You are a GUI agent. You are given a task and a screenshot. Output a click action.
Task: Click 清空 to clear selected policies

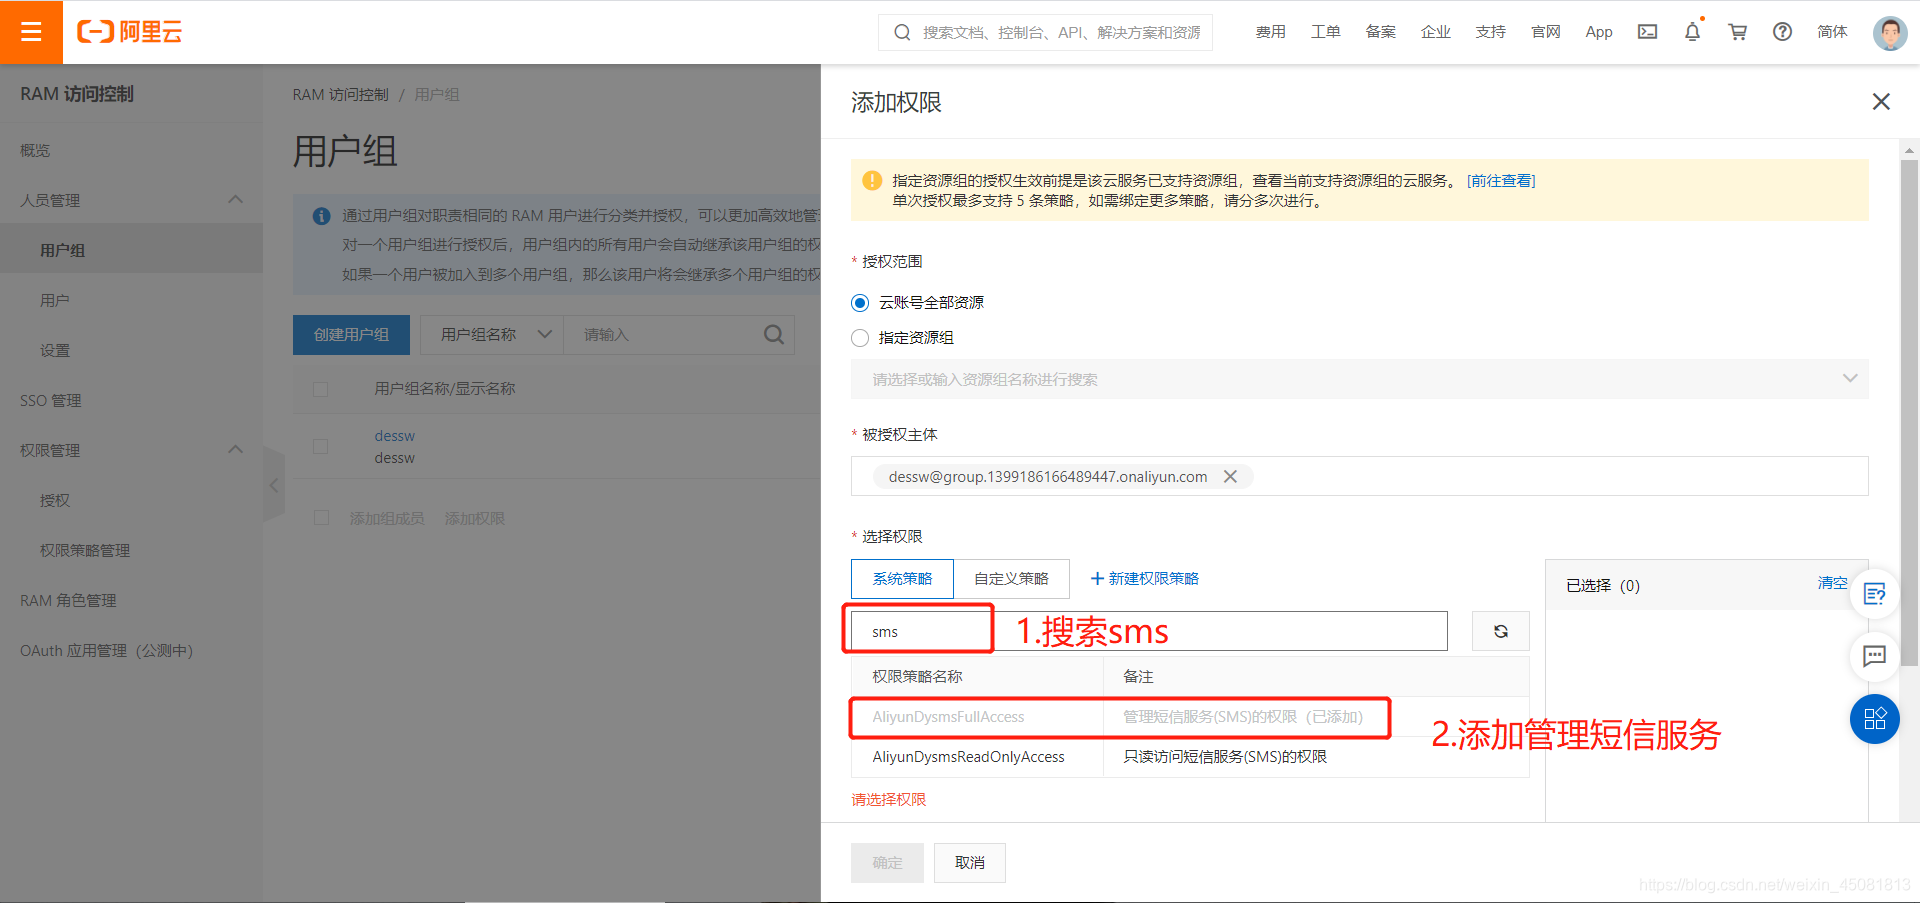pyautogui.click(x=1832, y=583)
